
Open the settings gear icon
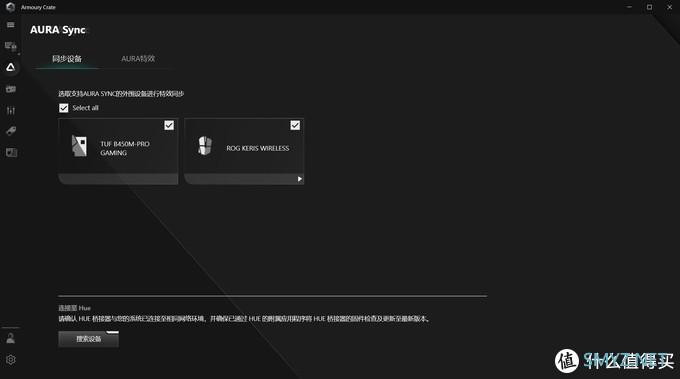(11, 359)
